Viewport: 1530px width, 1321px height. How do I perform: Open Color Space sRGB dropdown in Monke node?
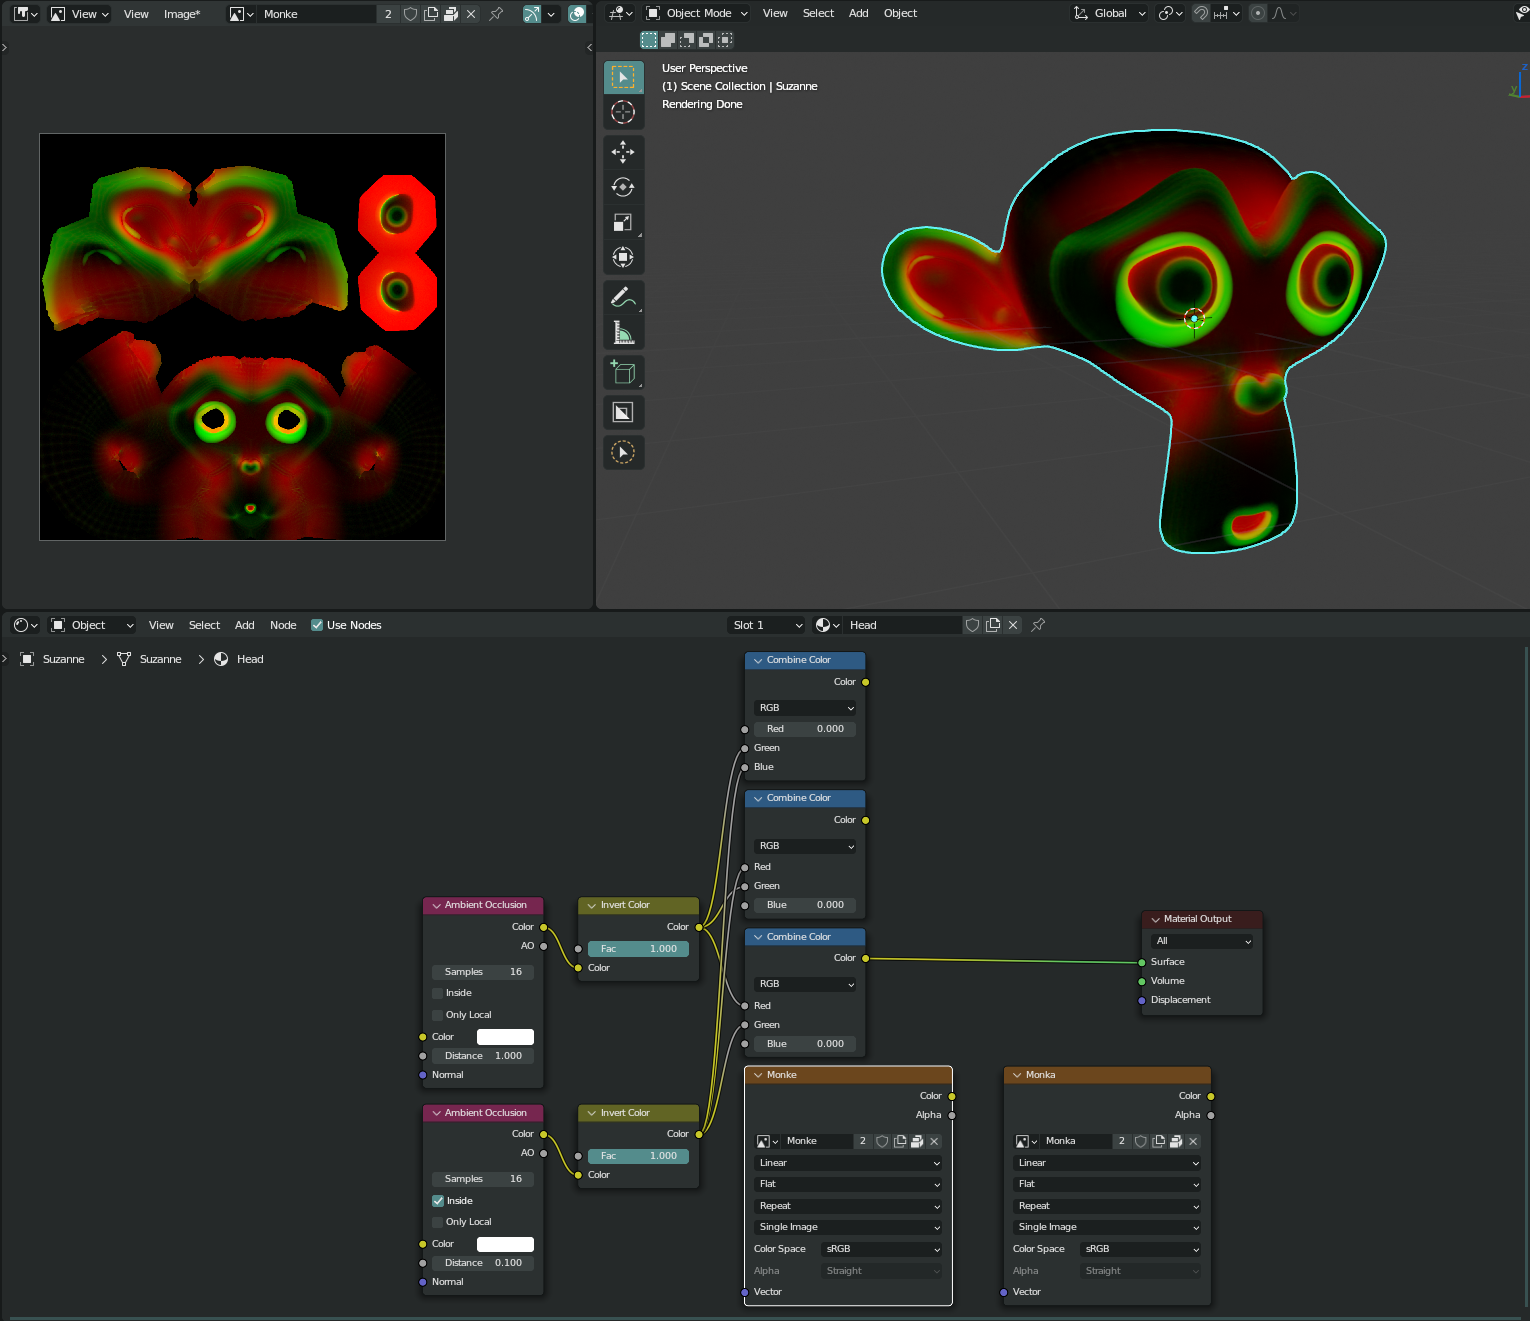(882, 1249)
